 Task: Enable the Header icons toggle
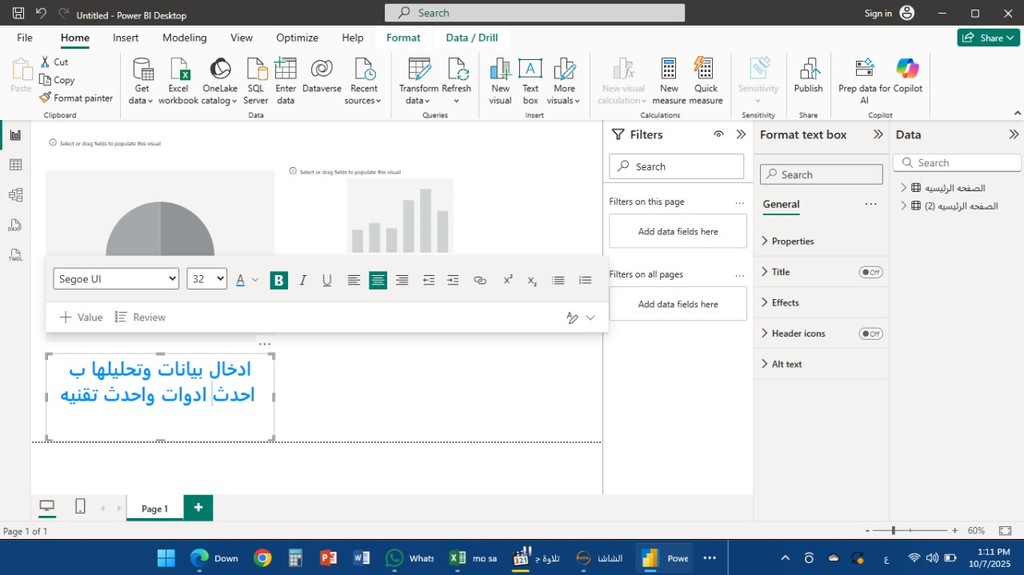pos(870,333)
